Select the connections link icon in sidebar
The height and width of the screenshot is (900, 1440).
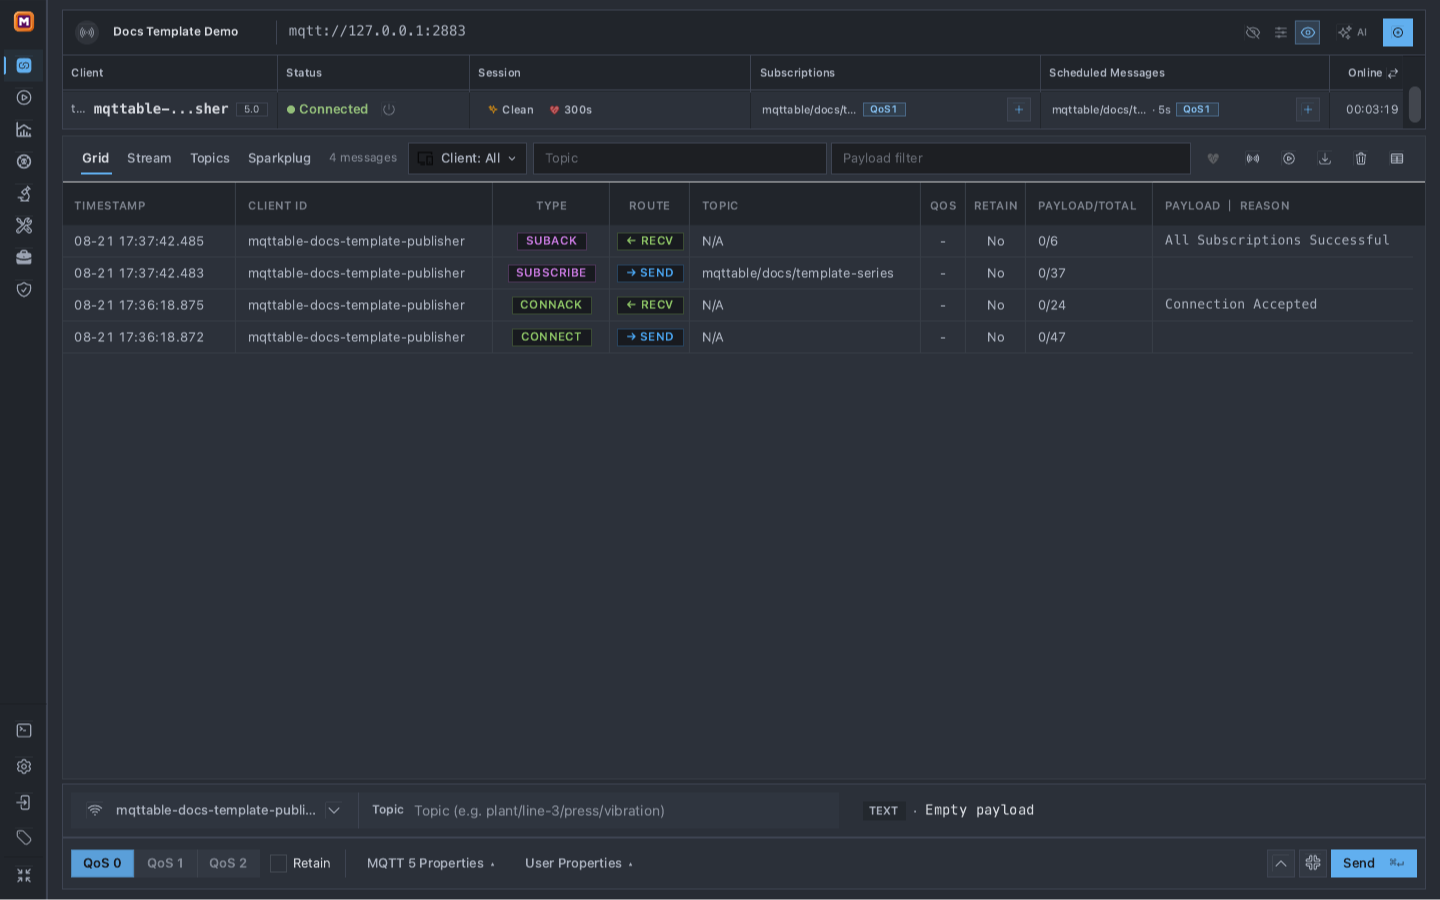click(x=24, y=66)
